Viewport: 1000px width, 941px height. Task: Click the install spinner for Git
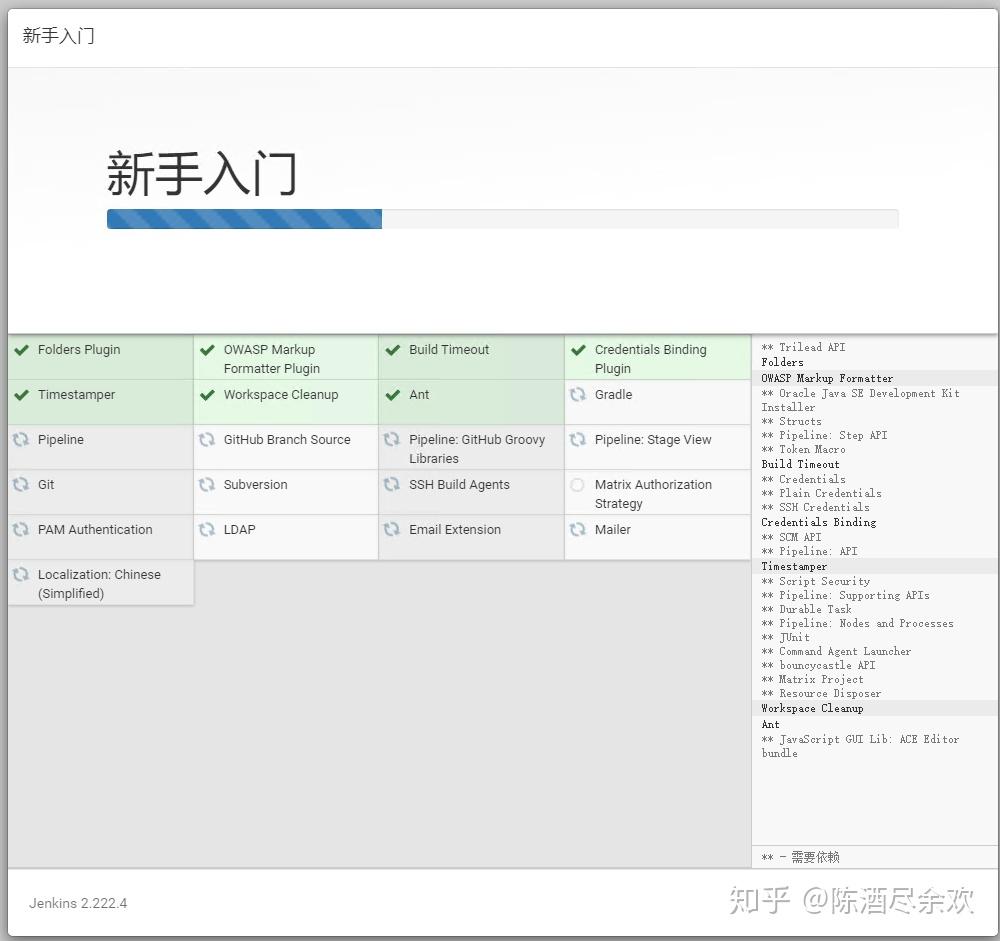tap(21, 485)
